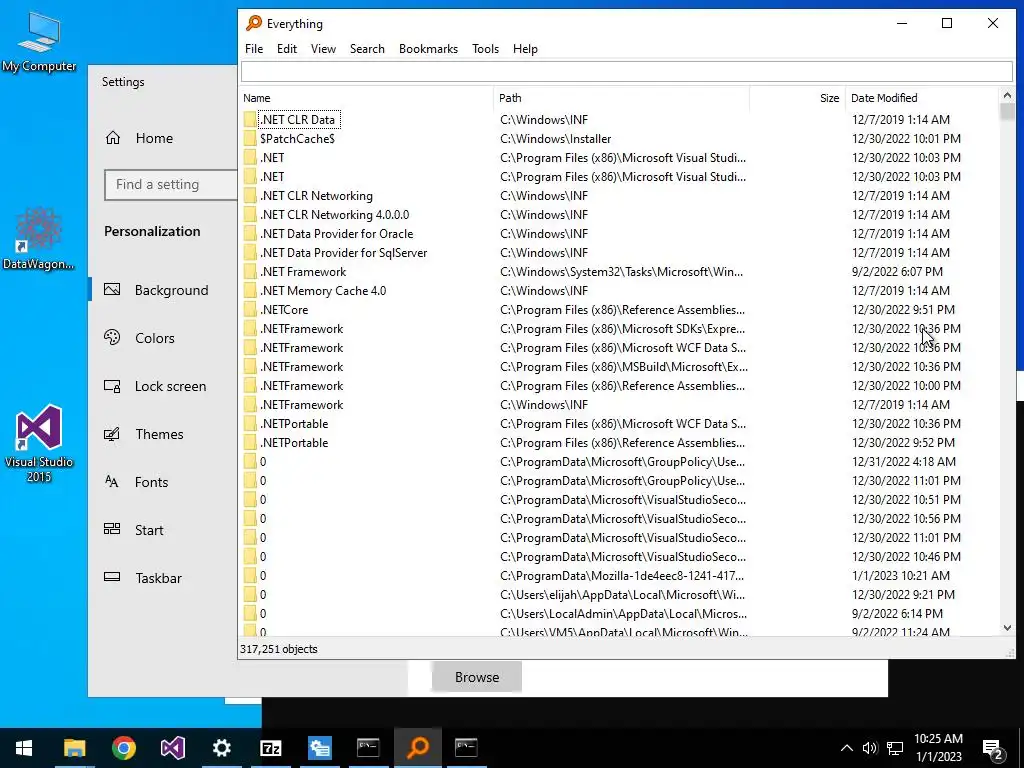Open the volume speaker tray icon
Viewport: 1024px width, 768px height.
click(869, 748)
